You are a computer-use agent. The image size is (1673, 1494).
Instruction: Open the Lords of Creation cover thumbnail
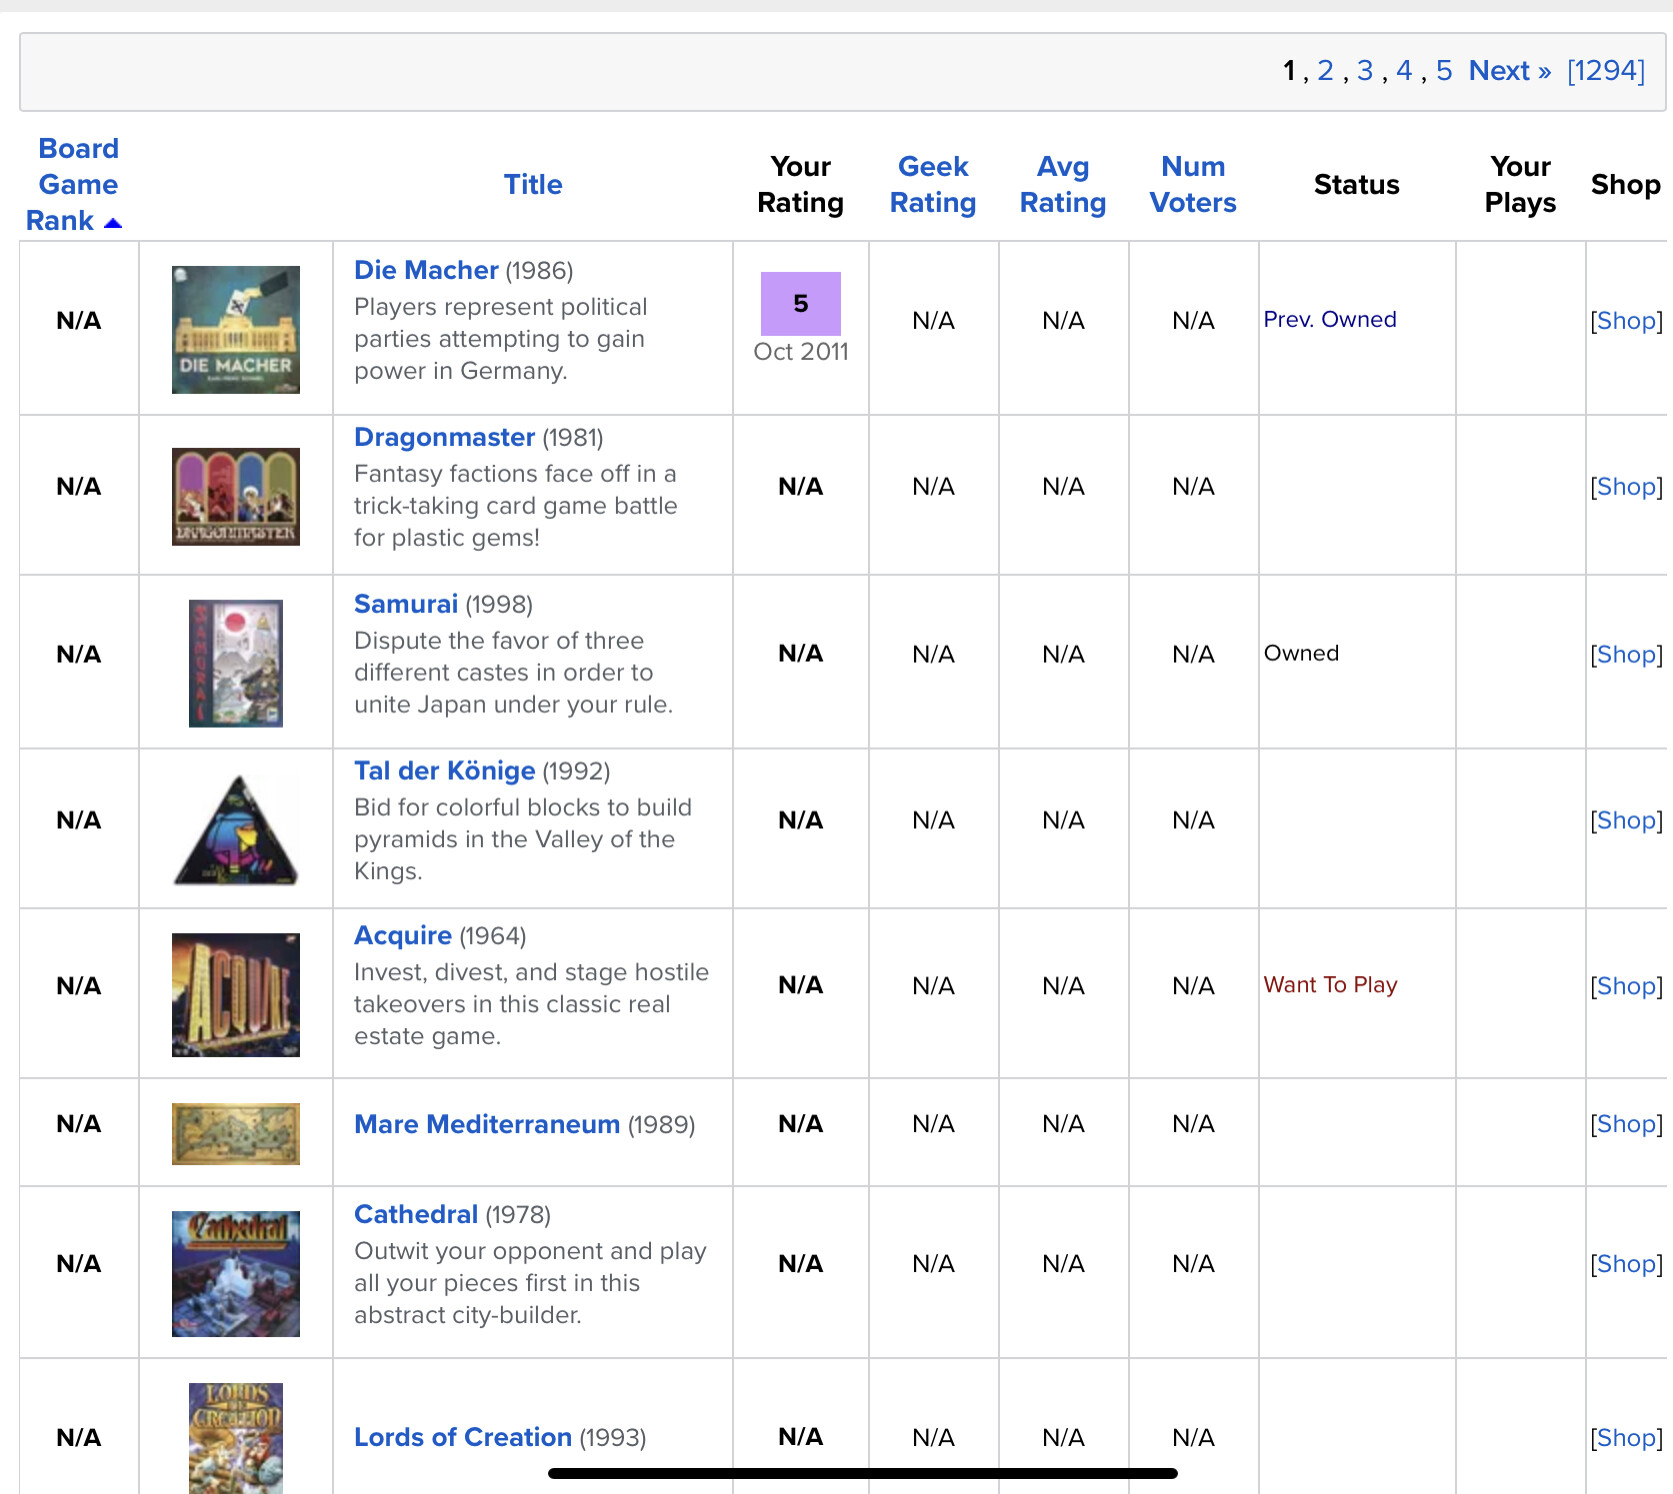[x=235, y=1437]
